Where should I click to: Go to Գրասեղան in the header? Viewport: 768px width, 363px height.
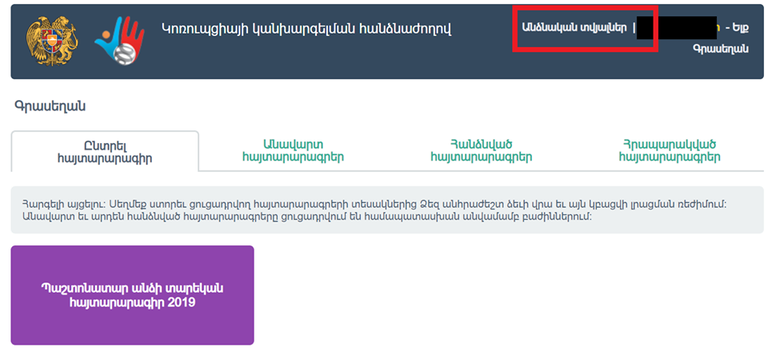720,49
